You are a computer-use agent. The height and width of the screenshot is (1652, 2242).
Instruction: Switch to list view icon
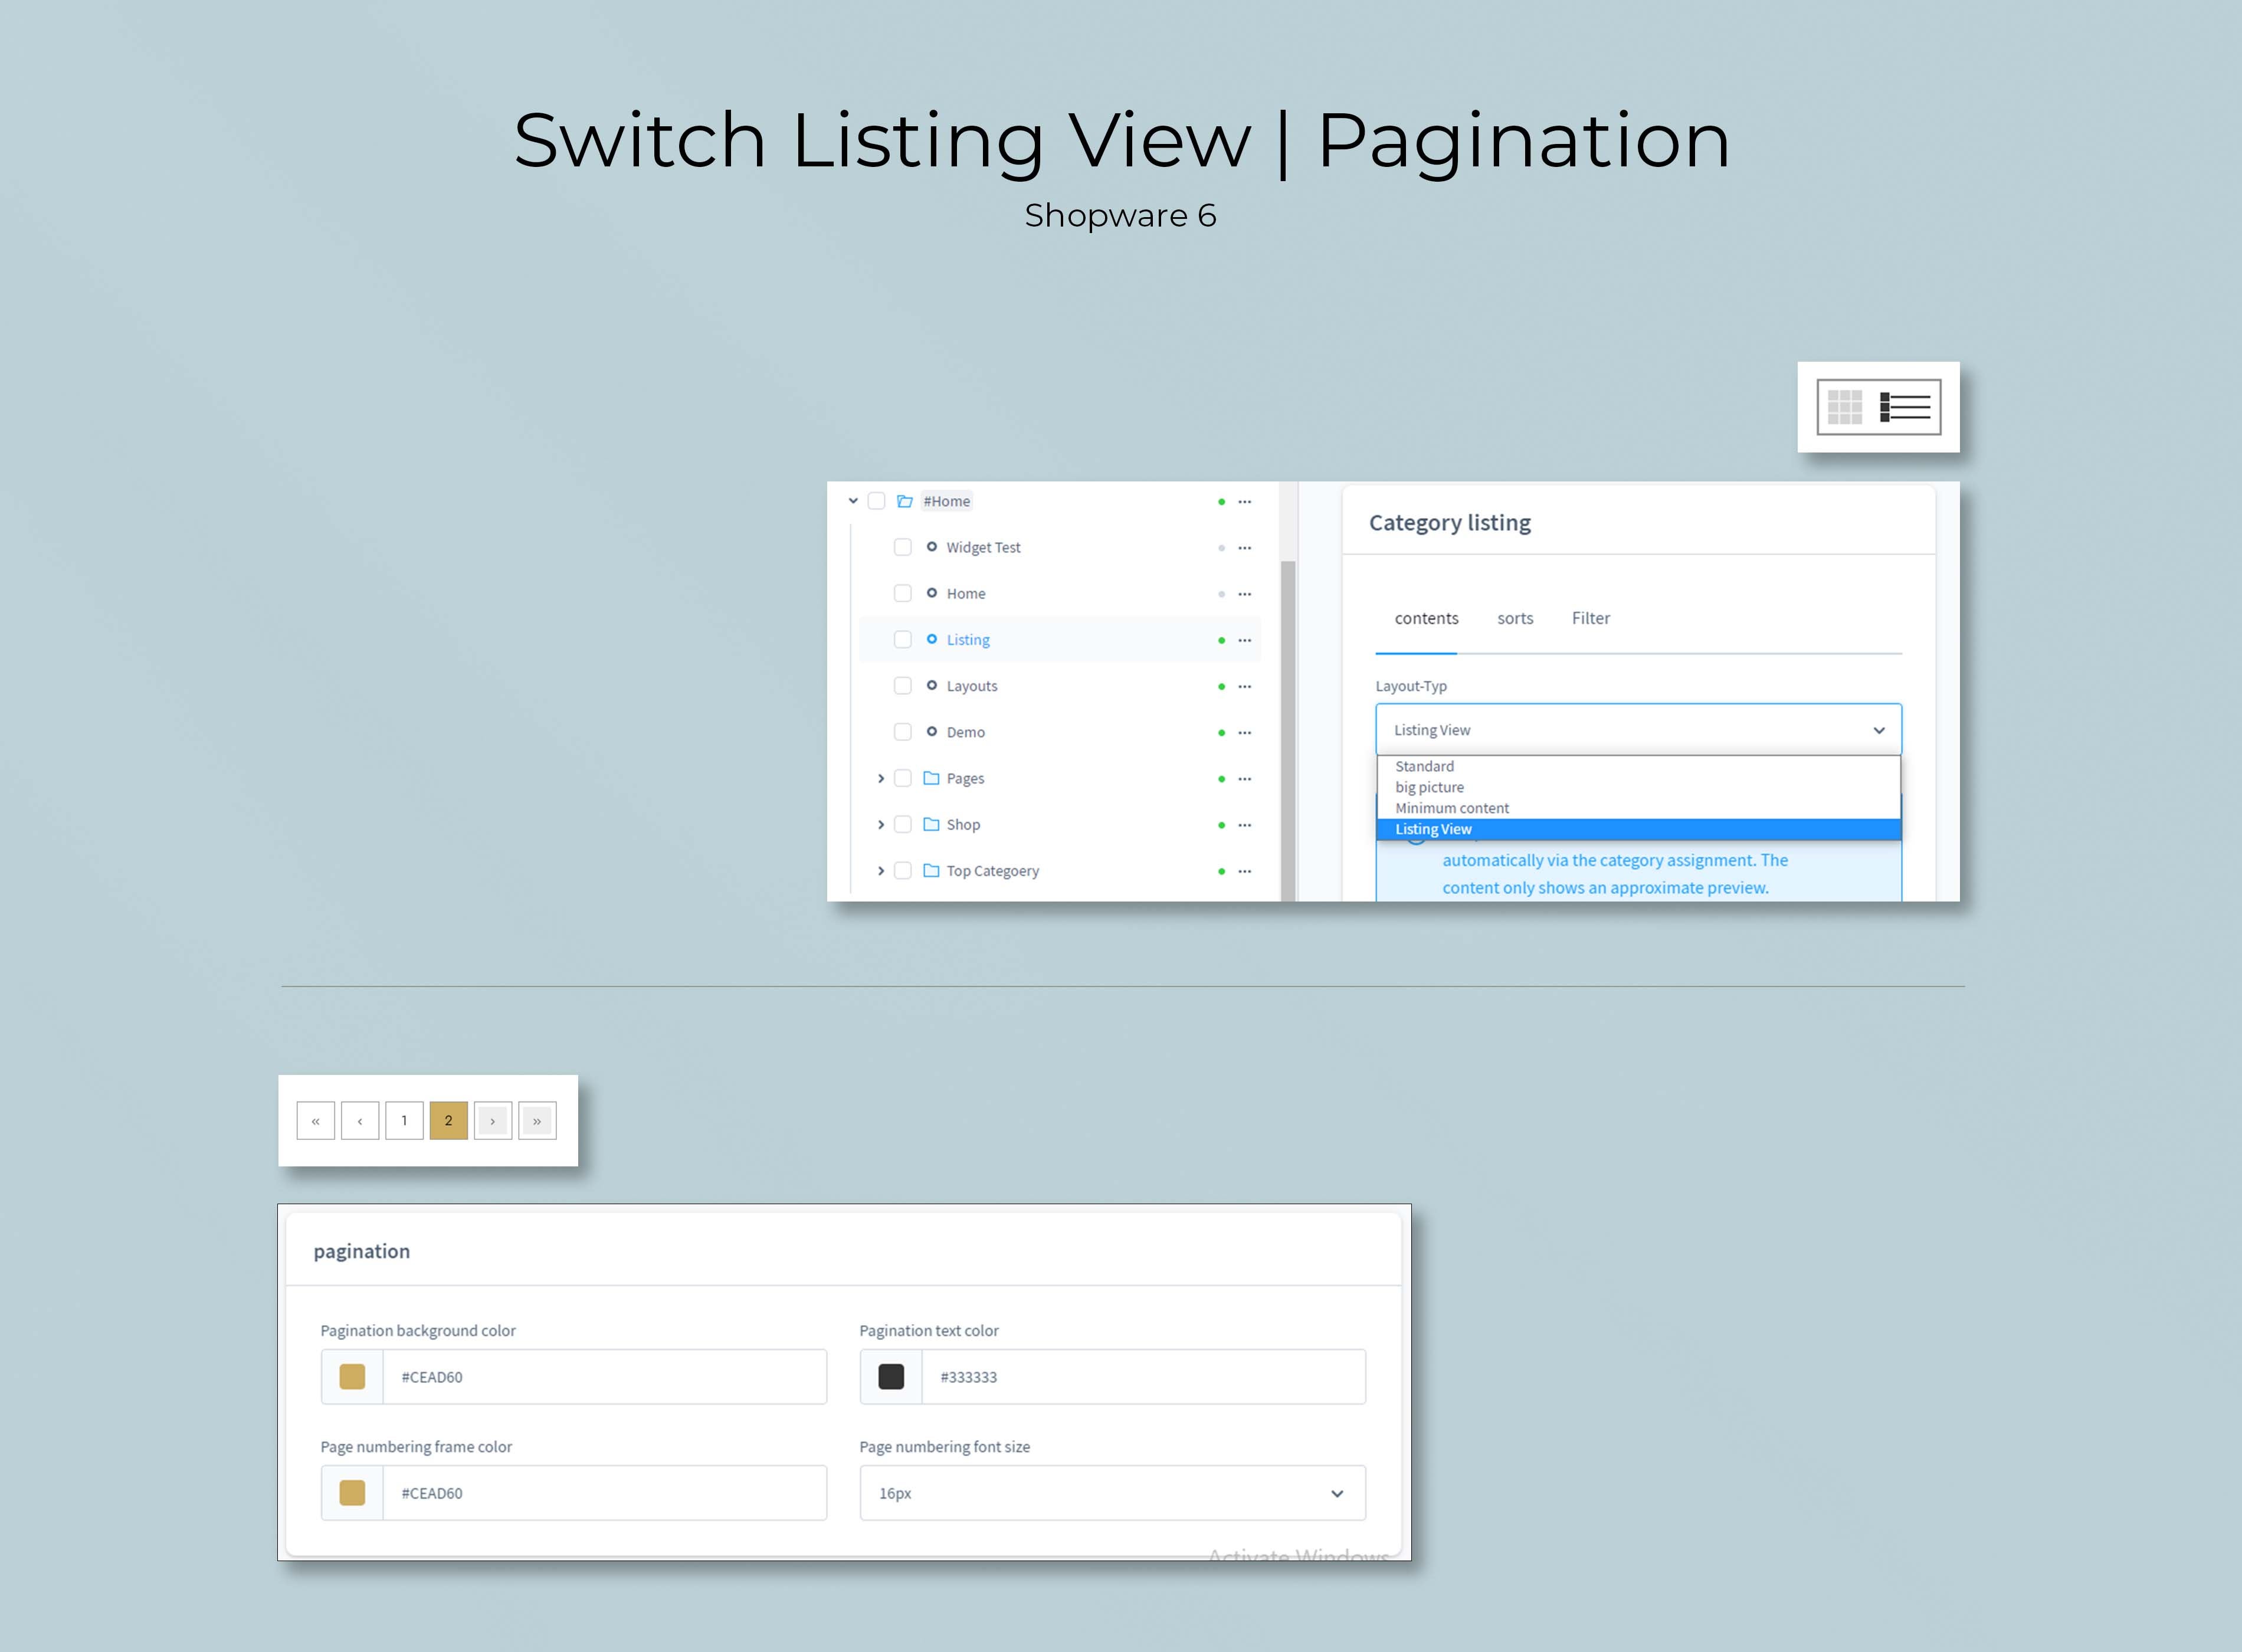point(1905,407)
